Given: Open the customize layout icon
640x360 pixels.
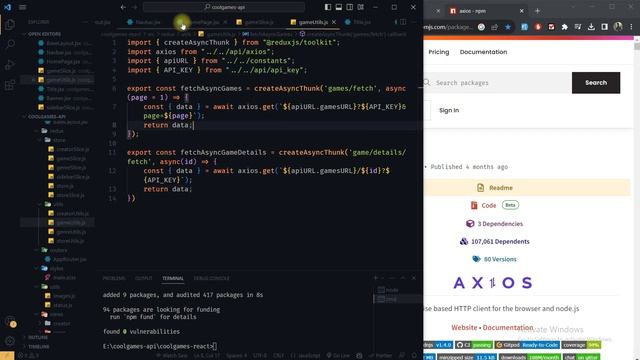Looking at the screenshot, I should (361, 7).
